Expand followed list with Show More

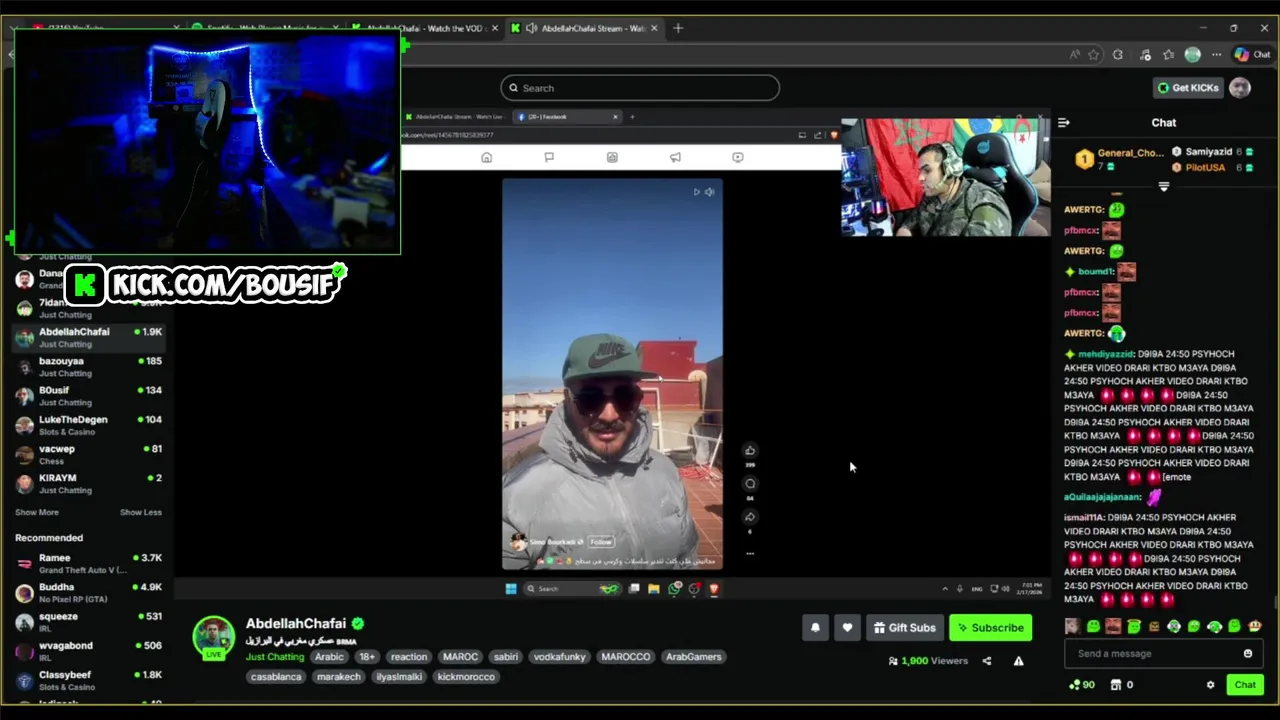click(37, 512)
